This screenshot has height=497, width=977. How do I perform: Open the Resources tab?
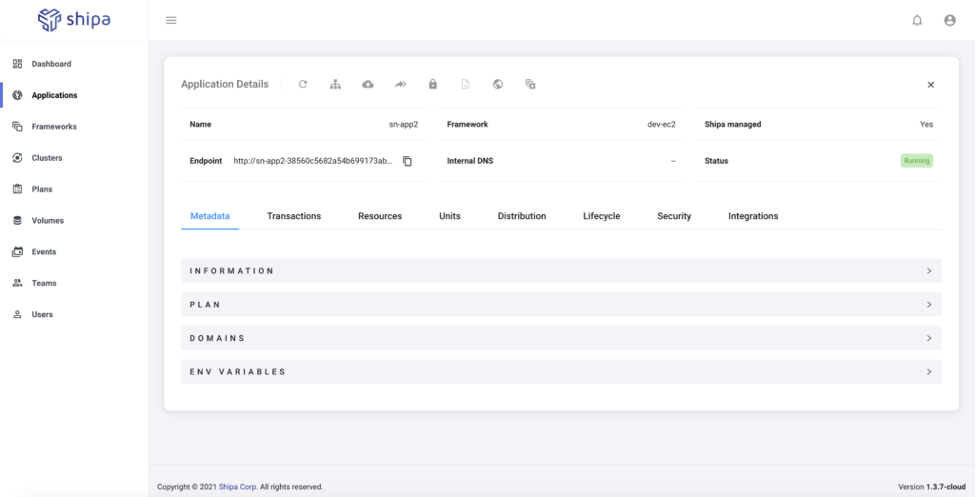(380, 216)
